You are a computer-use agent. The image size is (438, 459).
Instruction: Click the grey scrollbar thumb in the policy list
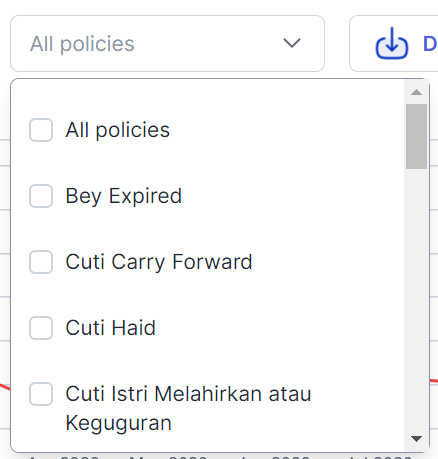coord(416,136)
